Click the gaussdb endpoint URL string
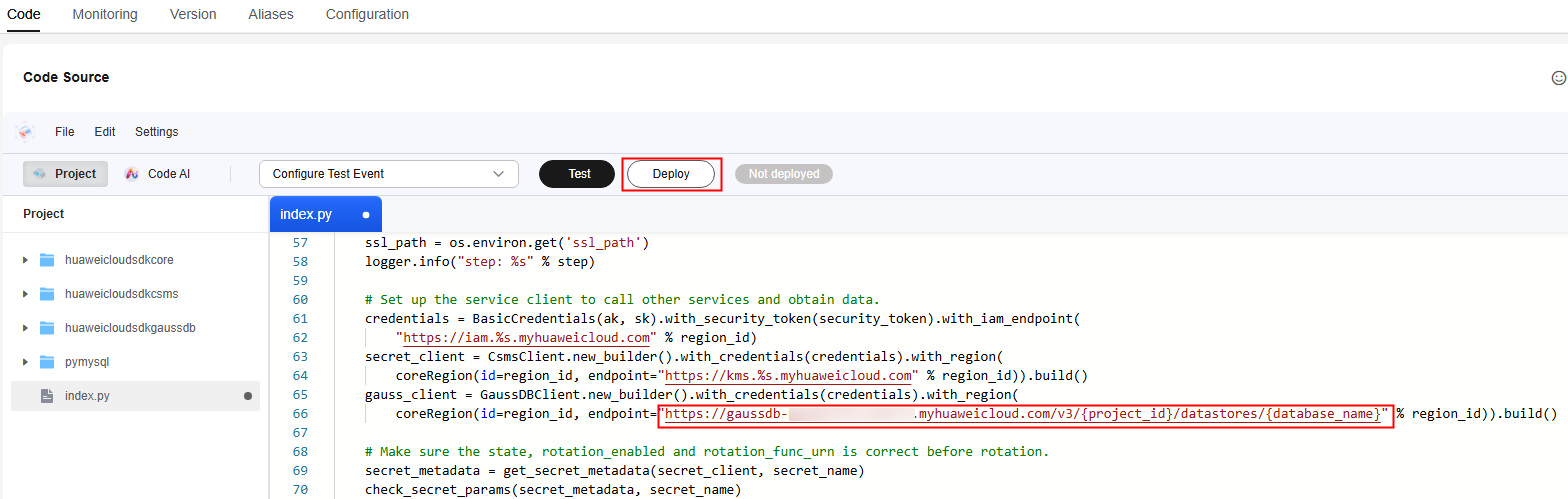Screen dimensions: 1568x499 click(x=1024, y=413)
